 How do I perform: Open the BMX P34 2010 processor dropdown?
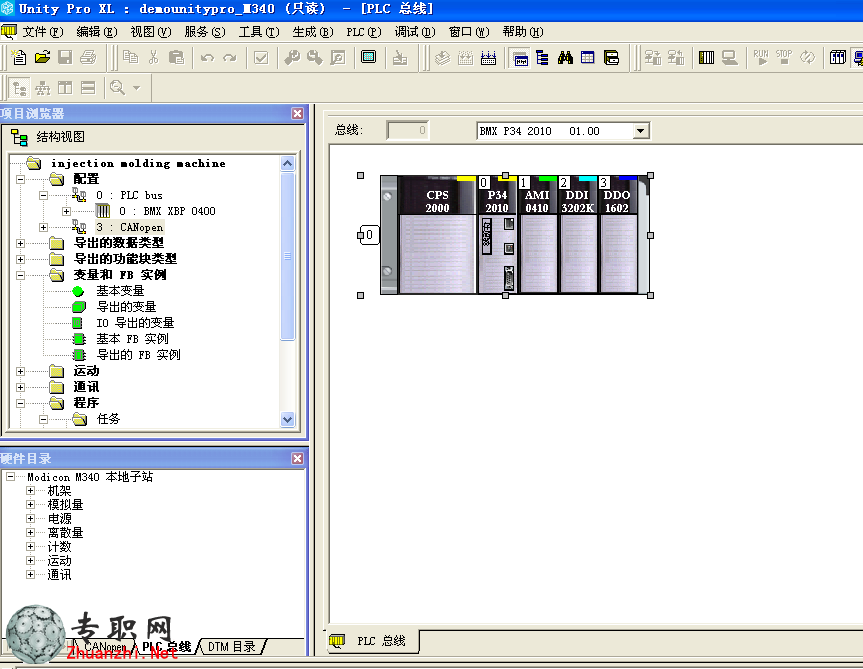coord(640,131)
